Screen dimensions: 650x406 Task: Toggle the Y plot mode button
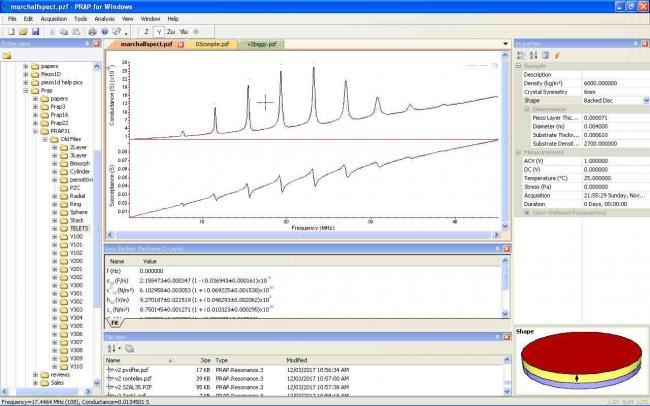(161, 31)
